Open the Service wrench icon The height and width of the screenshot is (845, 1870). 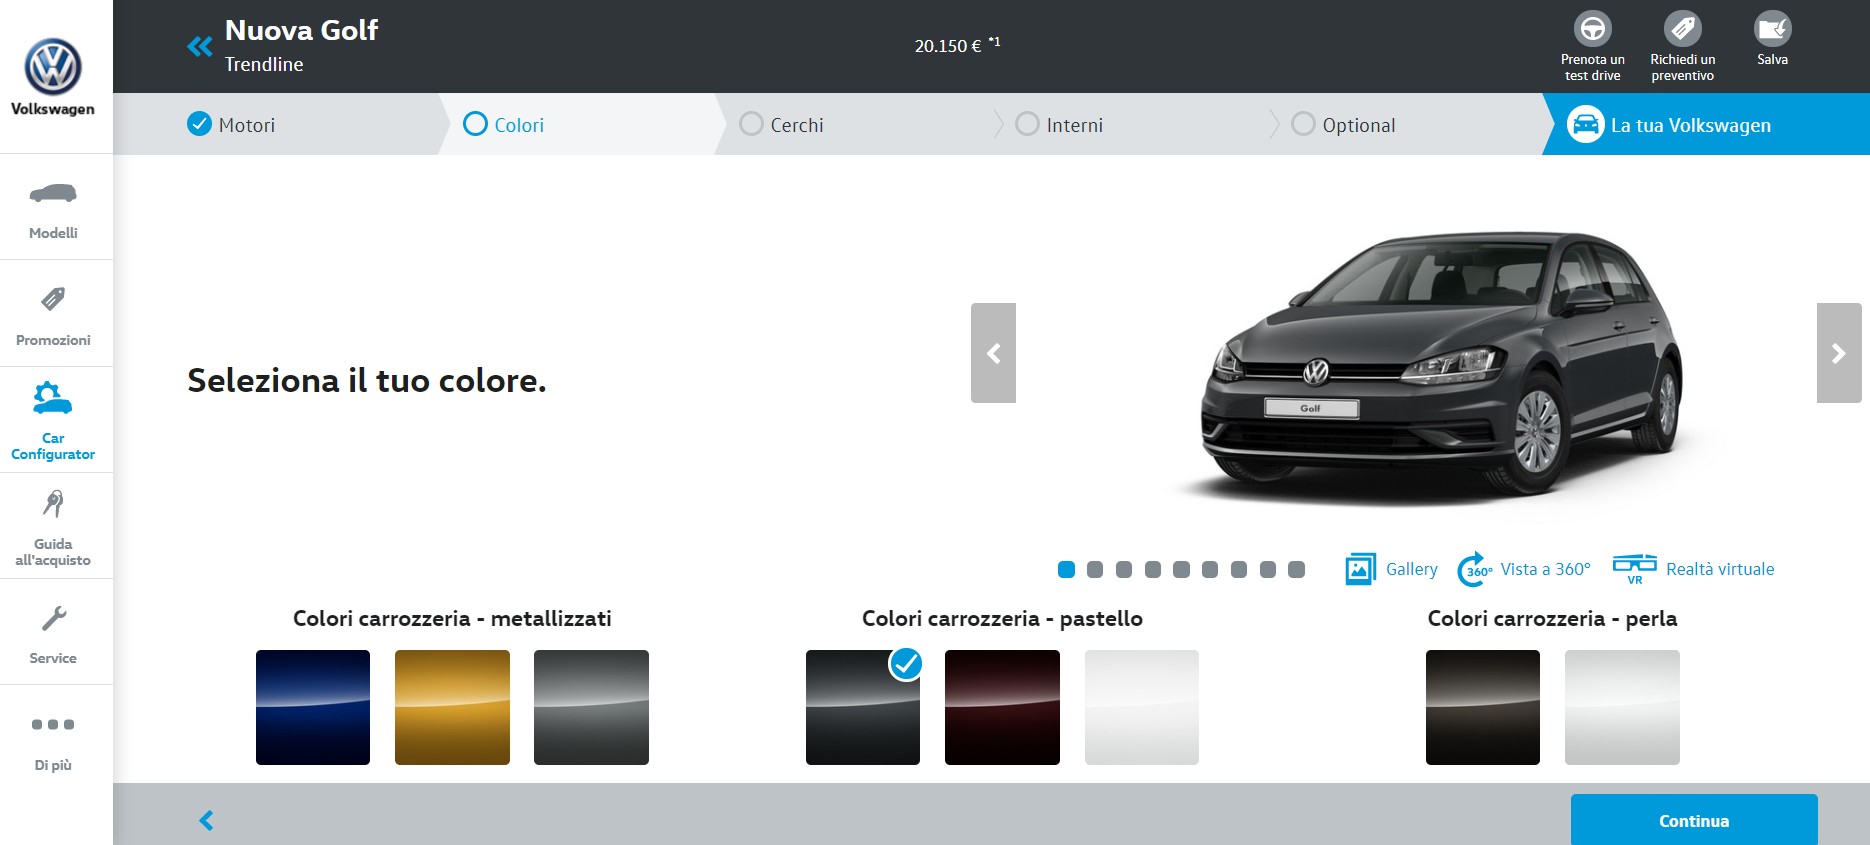click(53, 619)
